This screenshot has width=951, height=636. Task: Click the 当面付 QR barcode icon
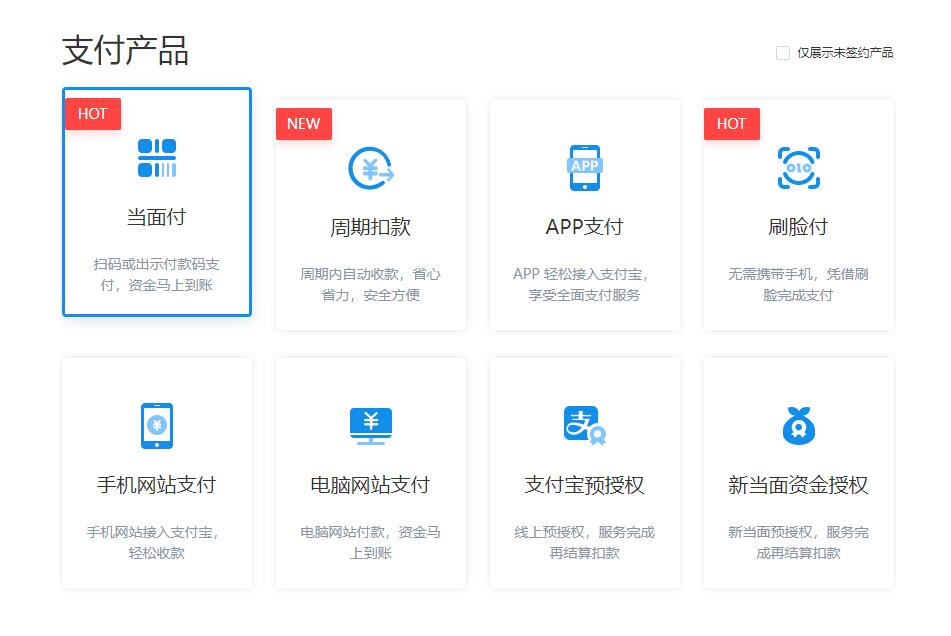[x=156, y=158]
